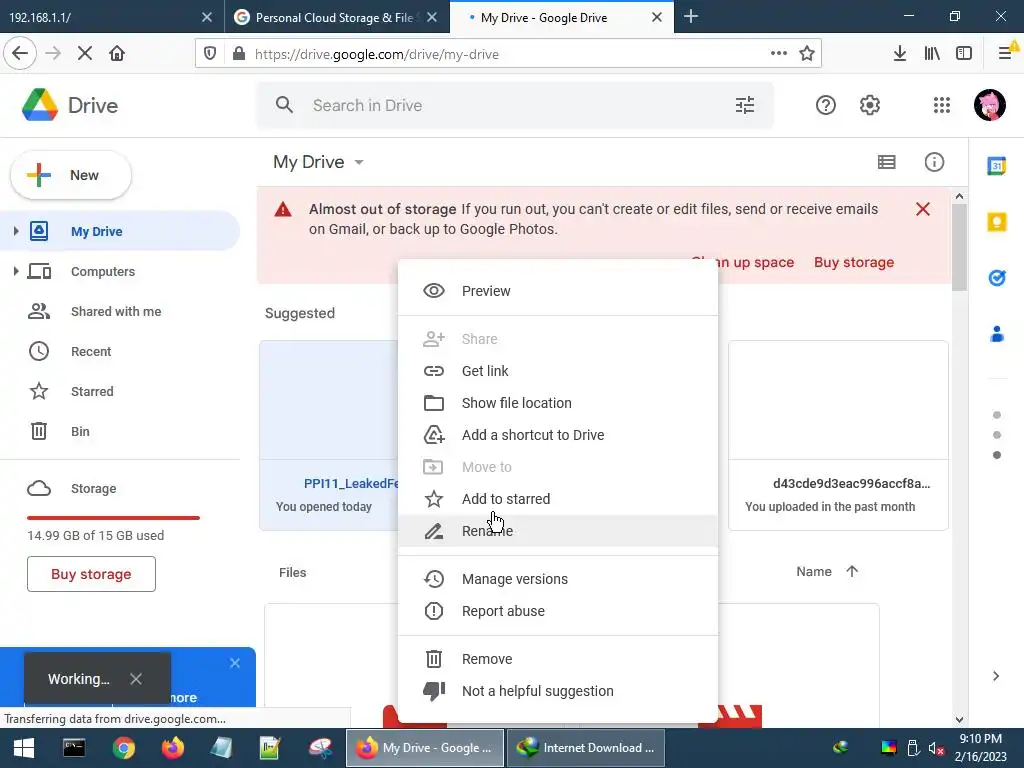
Task: Dismiss the storage warning banner
Action: pos(922,209)
